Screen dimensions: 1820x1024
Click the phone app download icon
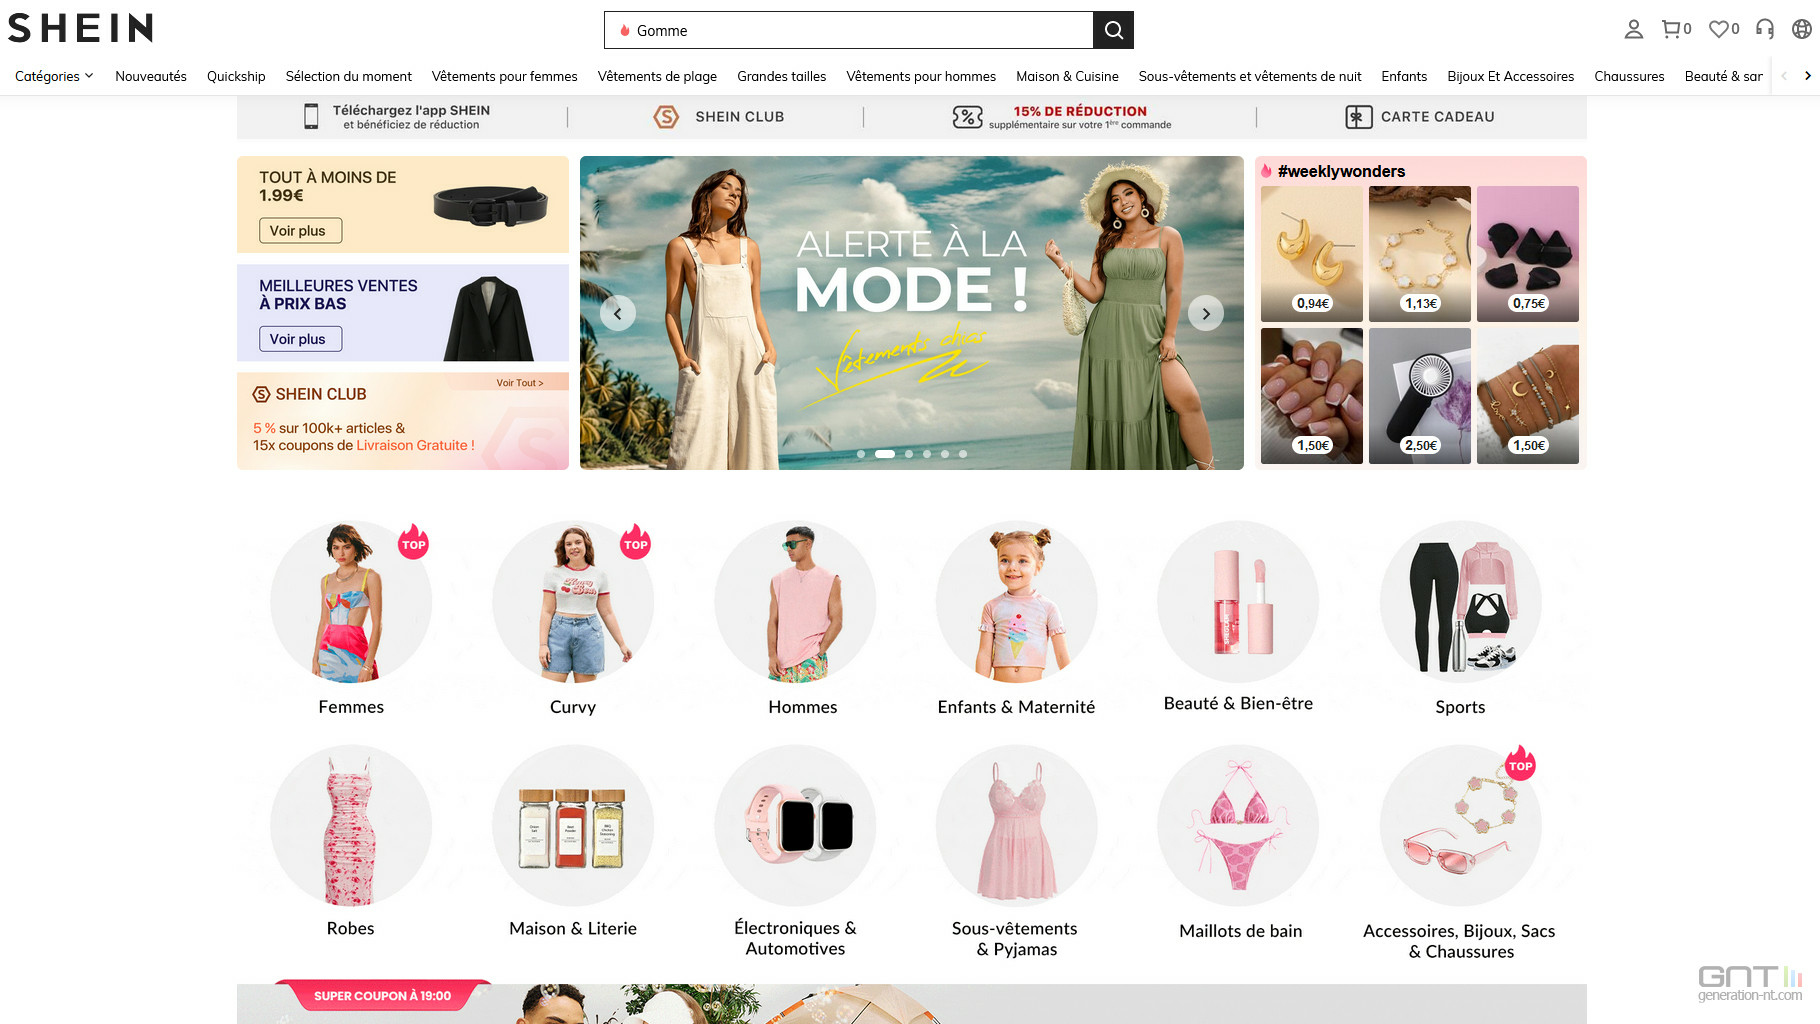[x=311, y=117]
